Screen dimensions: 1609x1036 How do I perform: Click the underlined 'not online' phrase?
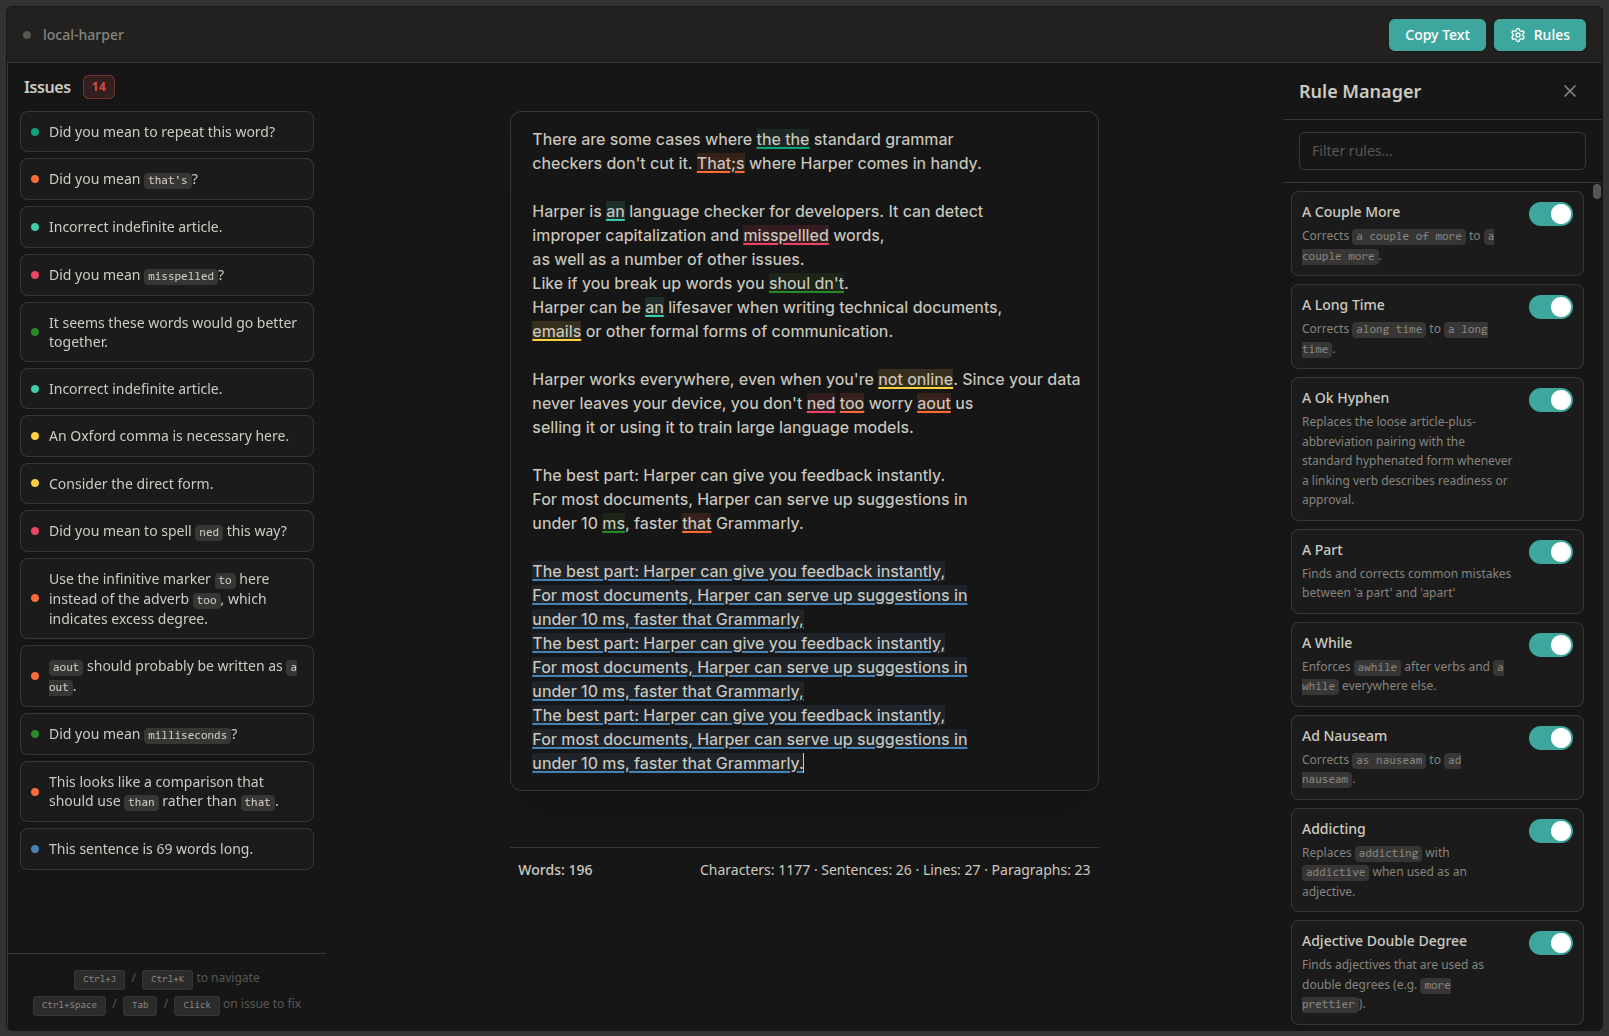915,380
